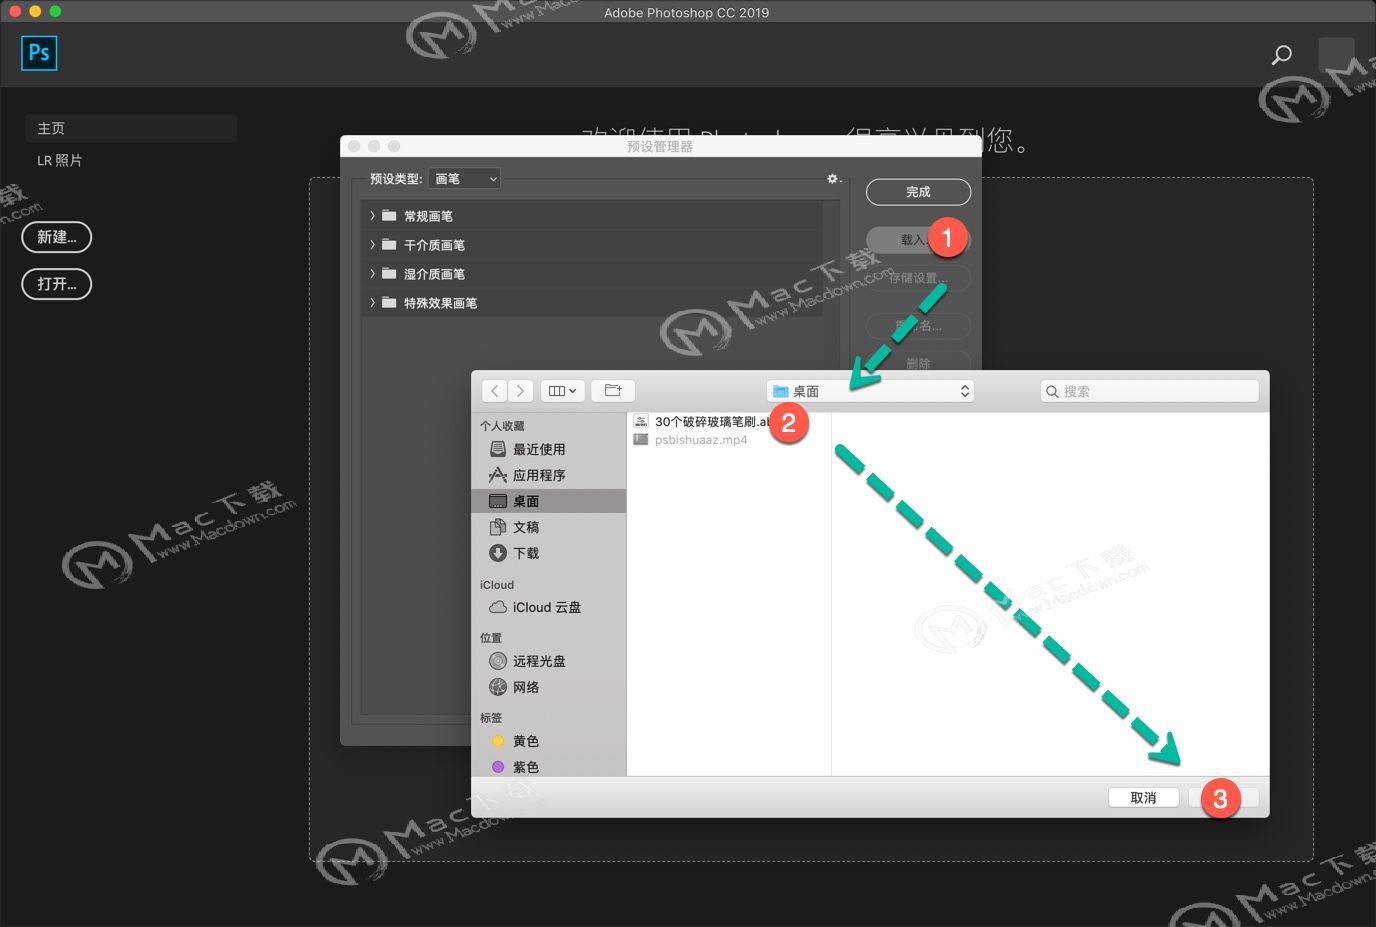The width and height of the screenshot is (1376, 927).
Task: Open Preset Manager gear settings menu
Action: tap(833, 179)
